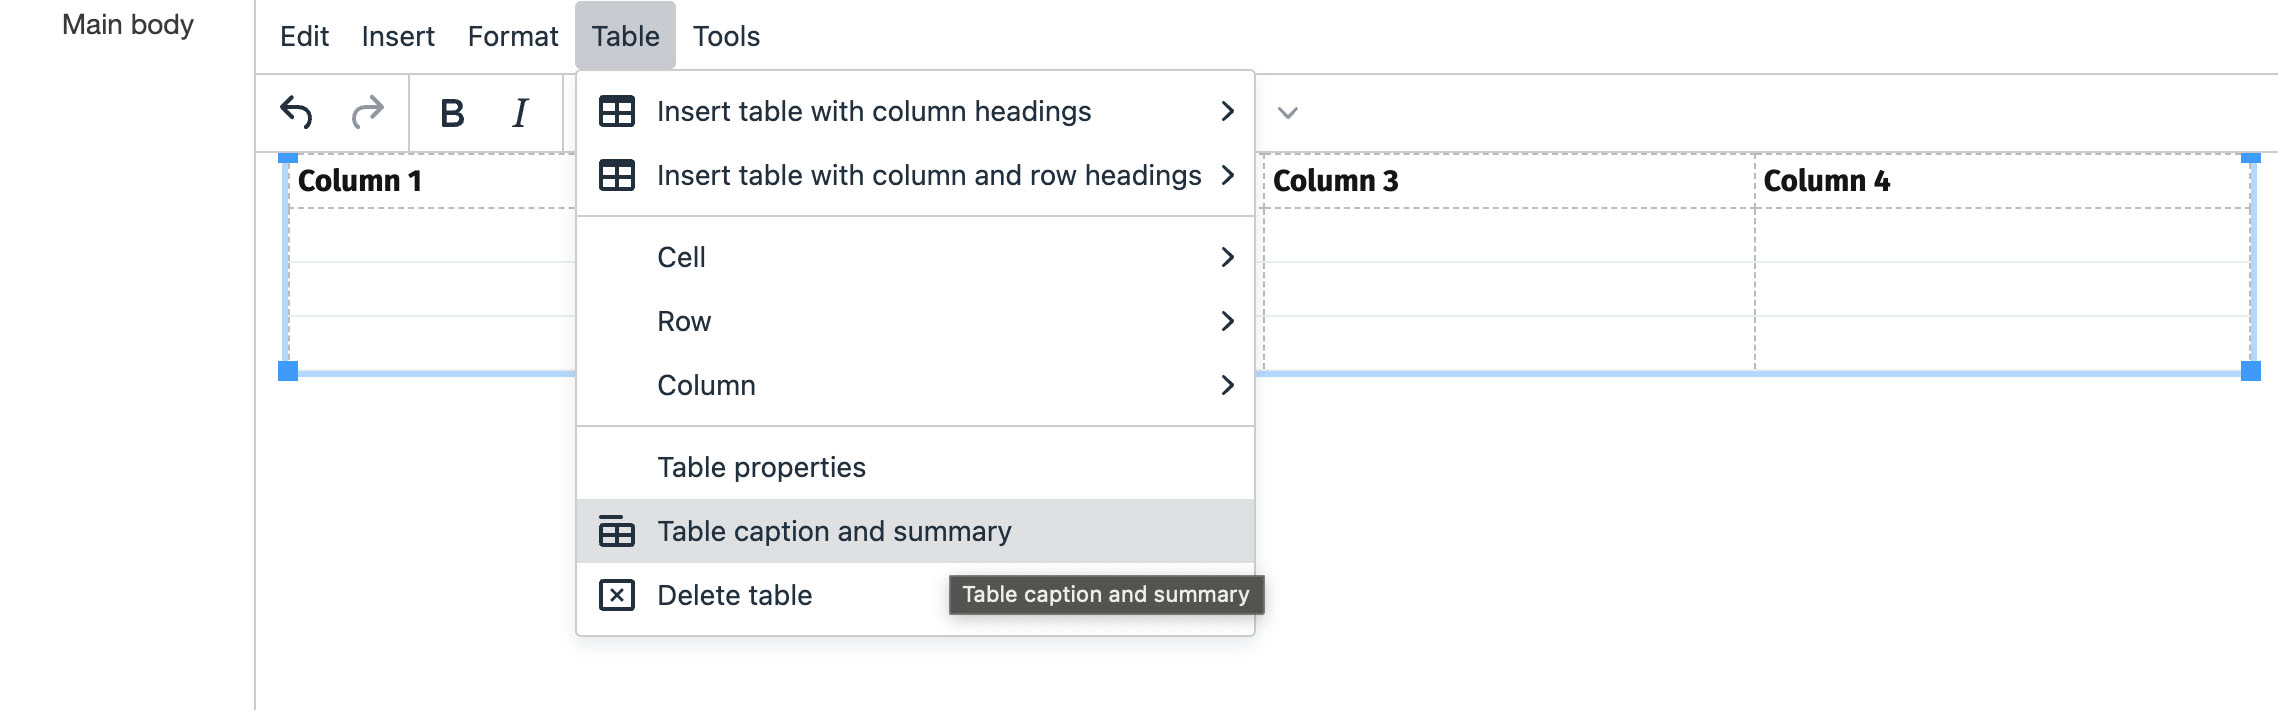Click the Redo arrow icon

pos(368,112)
